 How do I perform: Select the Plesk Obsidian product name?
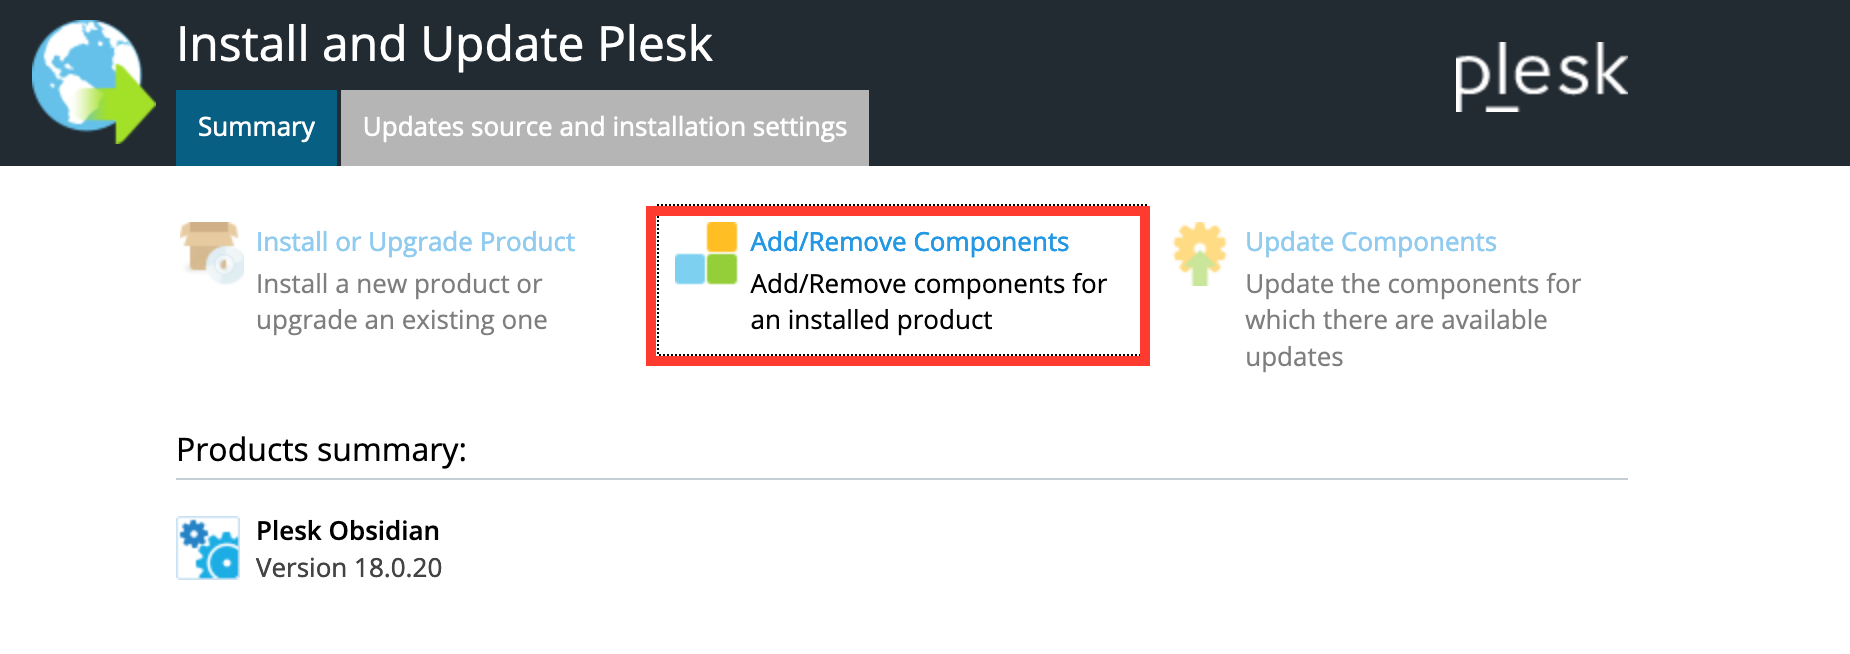point(347,530)
